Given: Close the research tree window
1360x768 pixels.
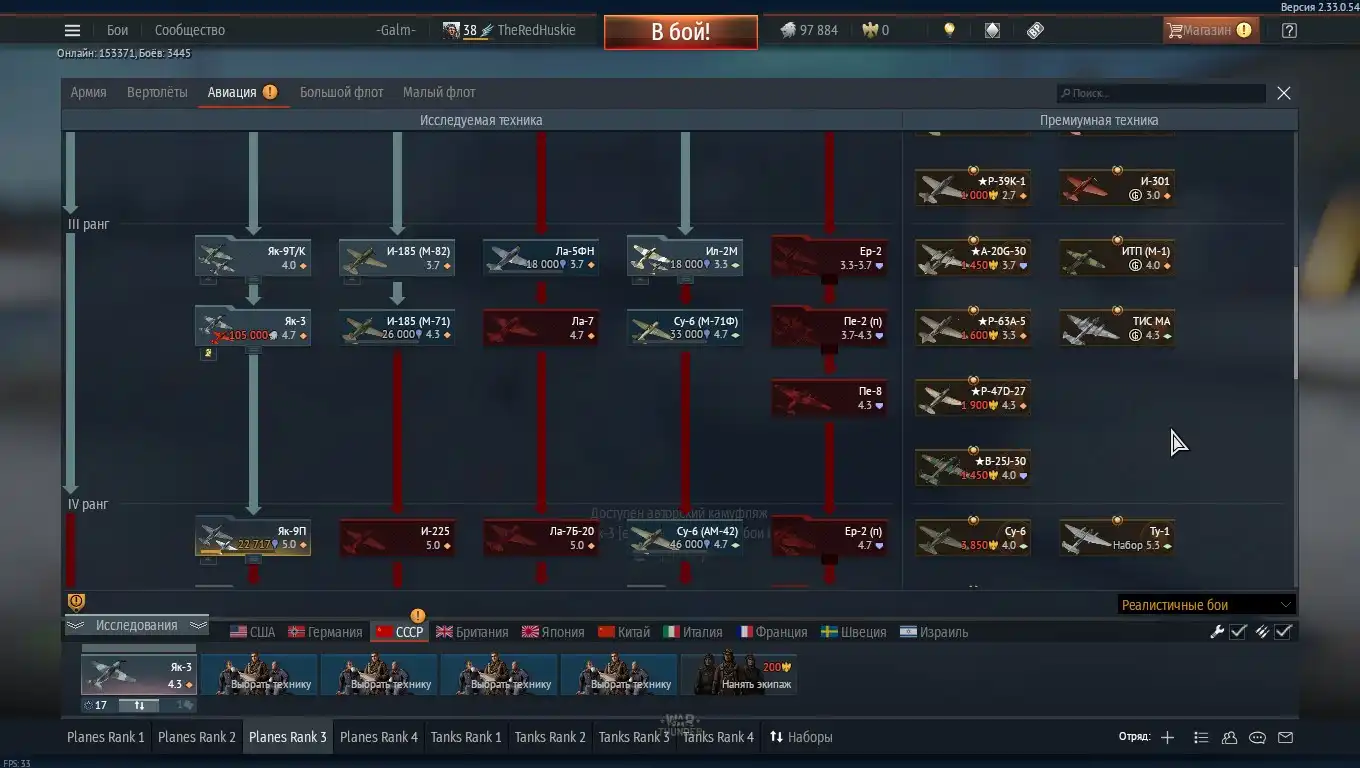Looking at the screenshot, I should [x=1284, y=93].
